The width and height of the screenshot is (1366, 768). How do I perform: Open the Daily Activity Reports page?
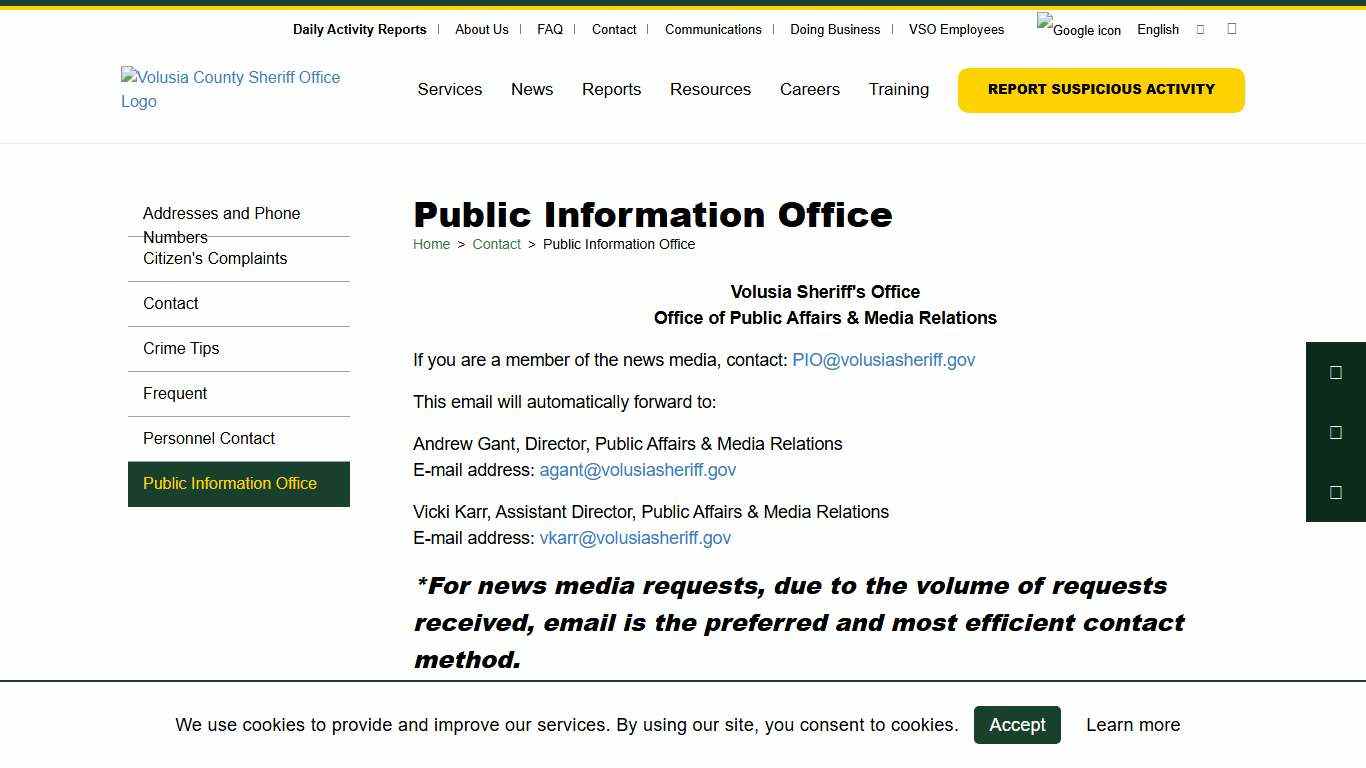pos(359,29)
